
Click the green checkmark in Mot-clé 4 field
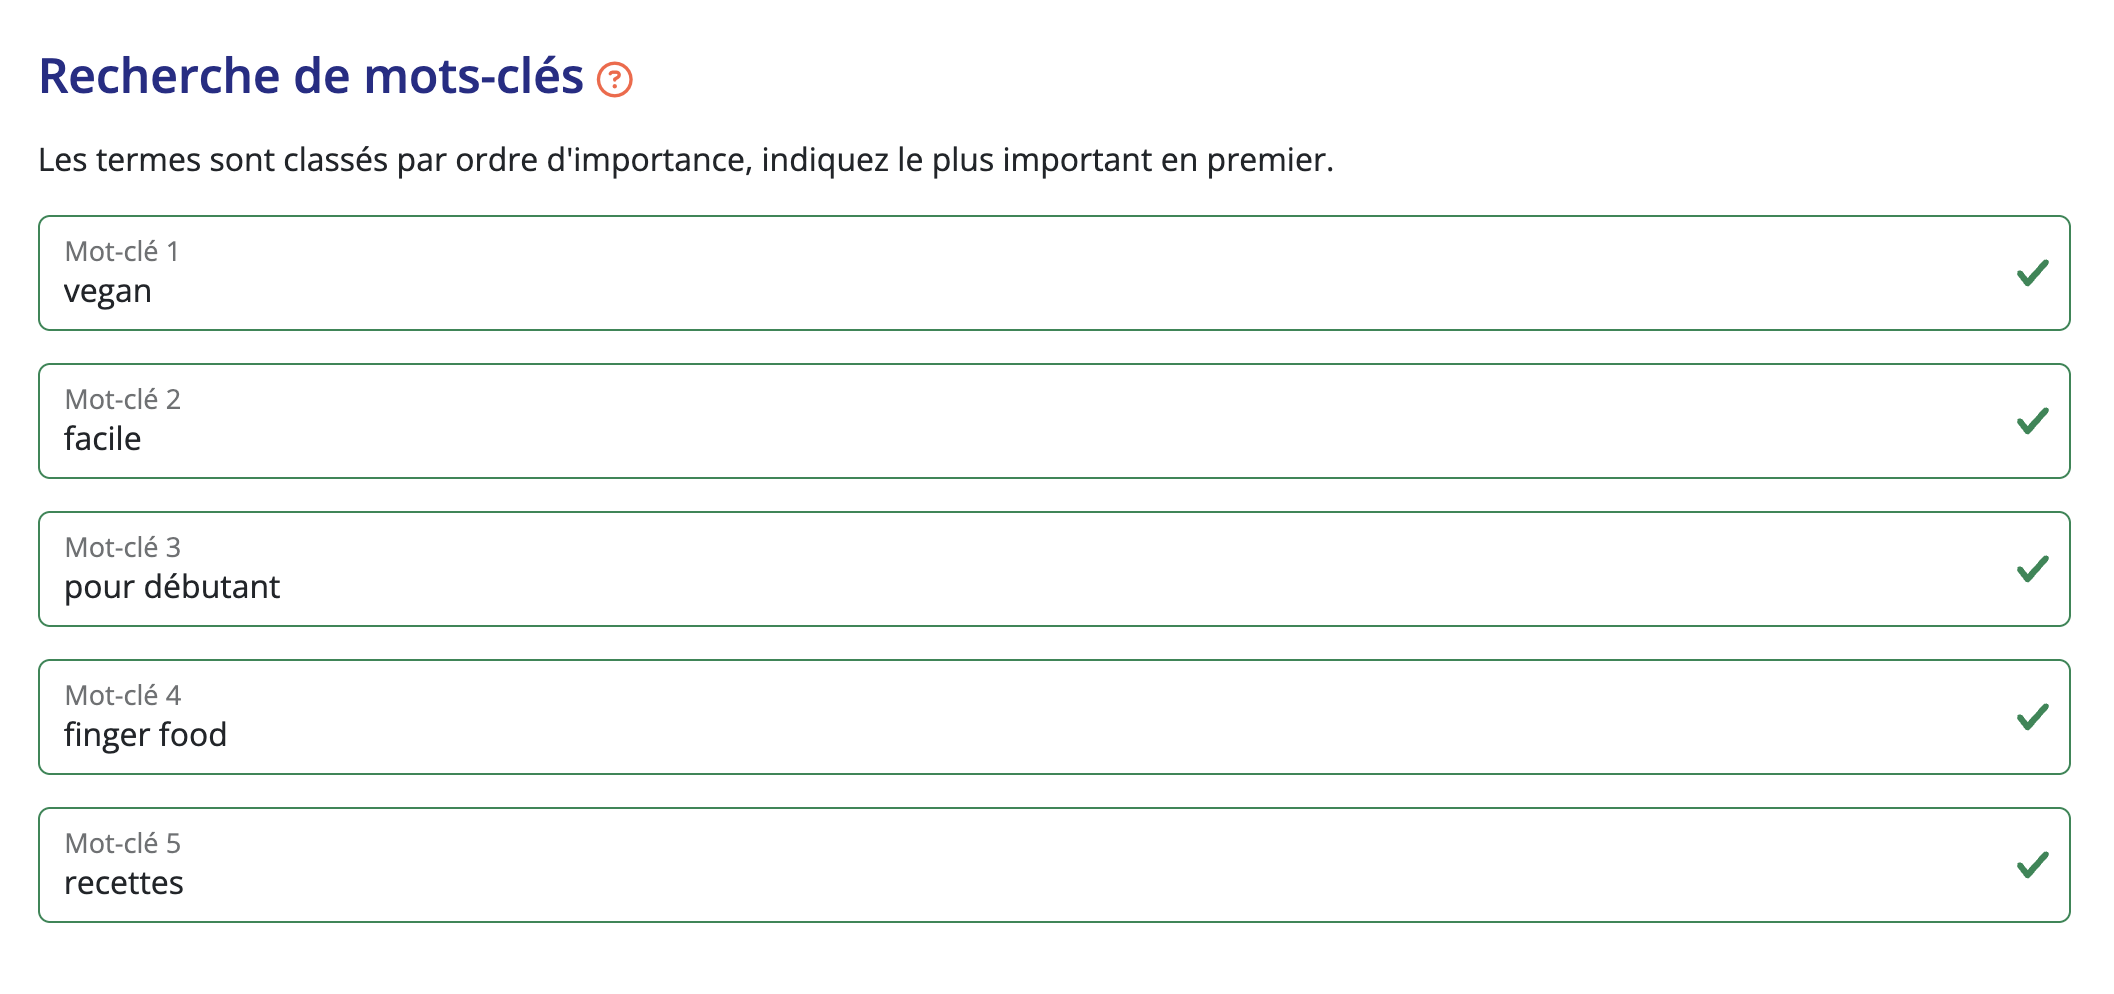2032,717
